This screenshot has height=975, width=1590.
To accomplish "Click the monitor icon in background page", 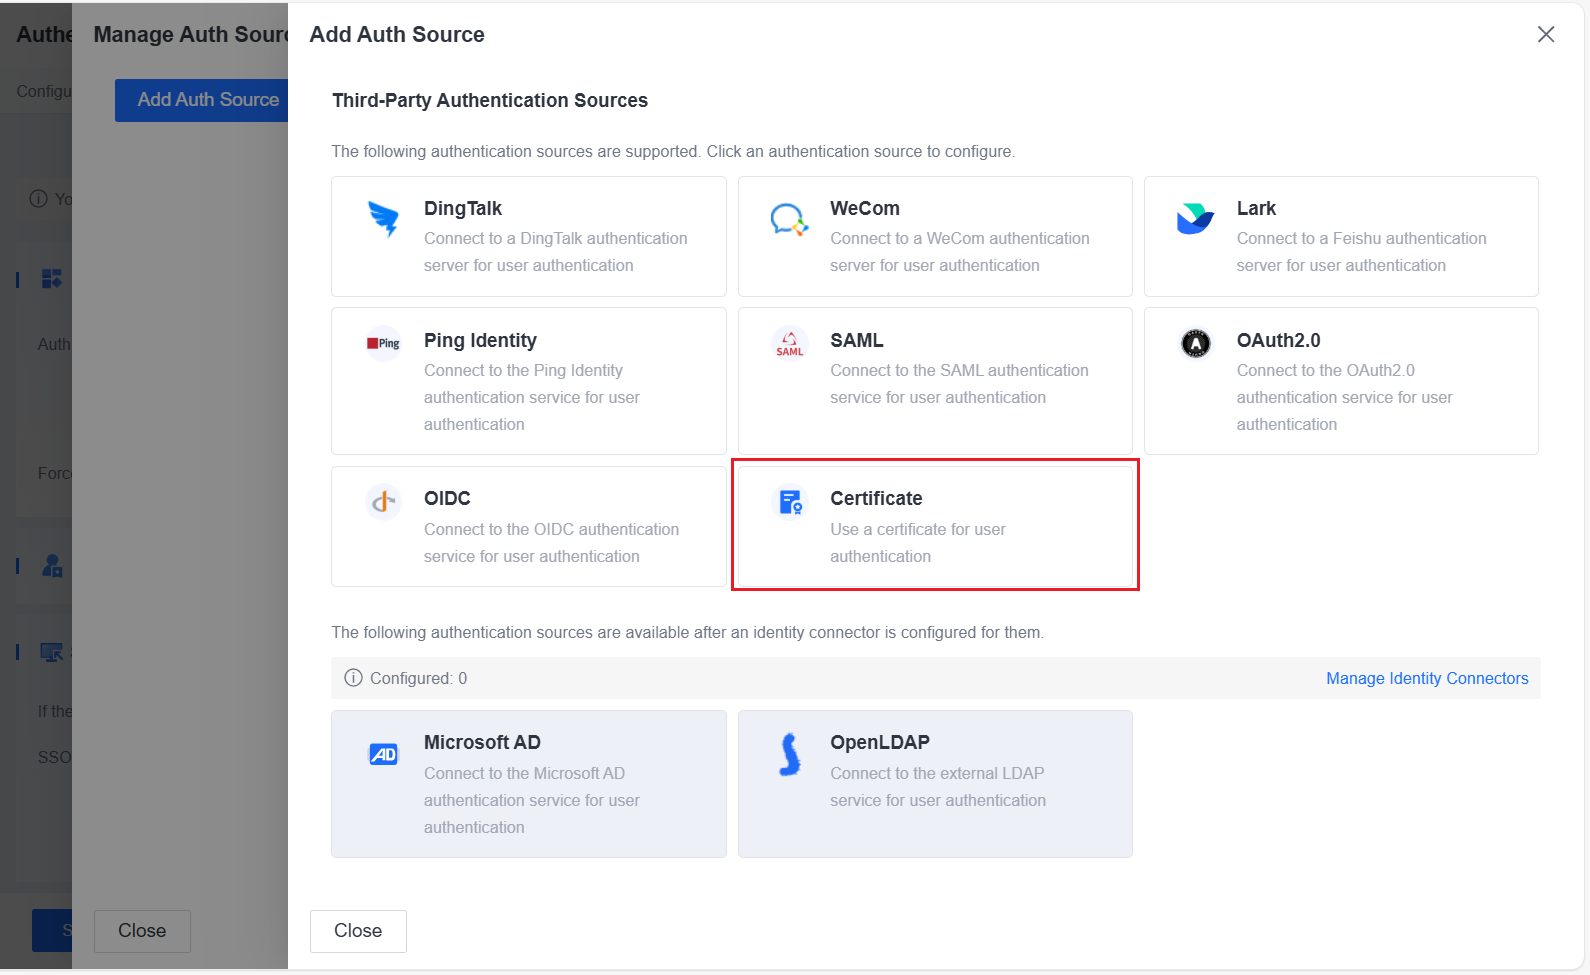I will pos(52,653).
